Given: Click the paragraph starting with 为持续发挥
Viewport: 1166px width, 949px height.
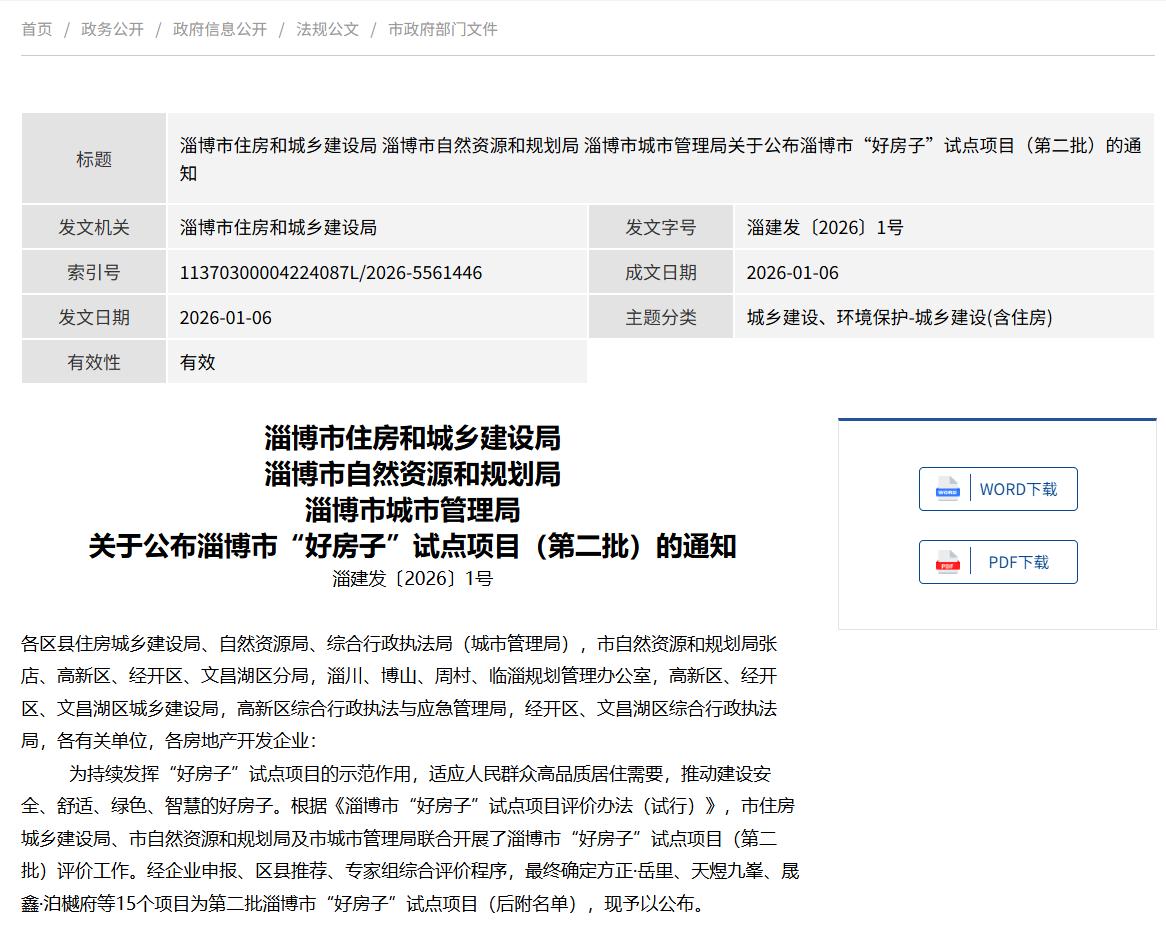Looking at the screenshot, I should tap(410, 839).
